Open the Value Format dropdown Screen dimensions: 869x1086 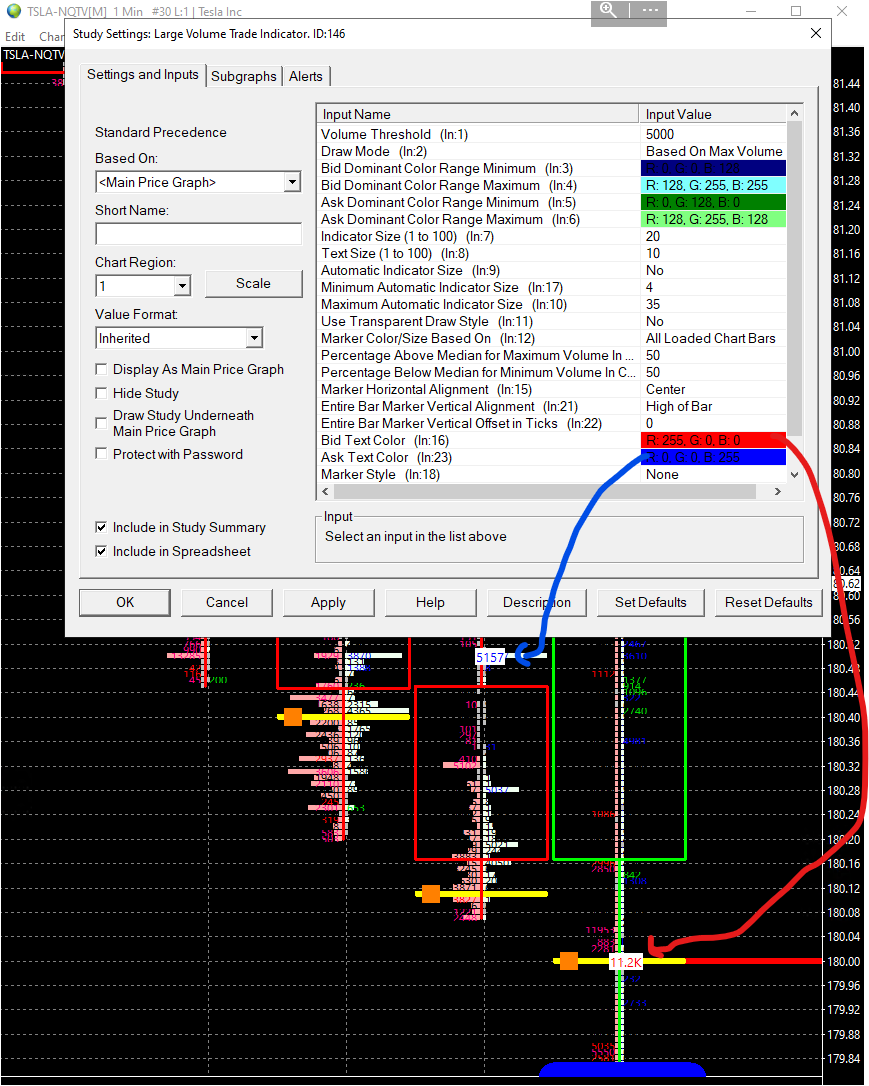click(254, 338)
